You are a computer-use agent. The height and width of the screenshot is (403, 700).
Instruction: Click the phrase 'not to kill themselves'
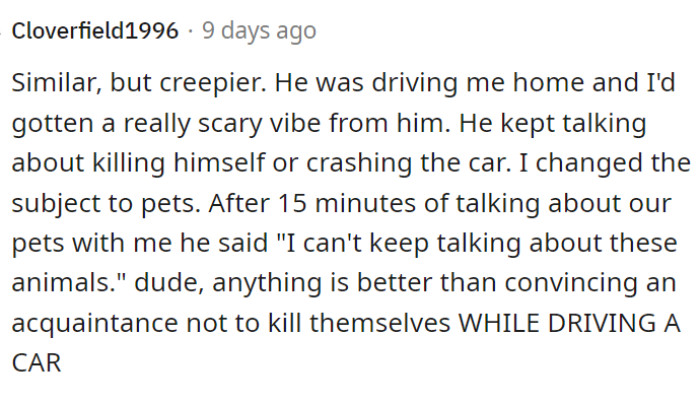pos(318,323)
